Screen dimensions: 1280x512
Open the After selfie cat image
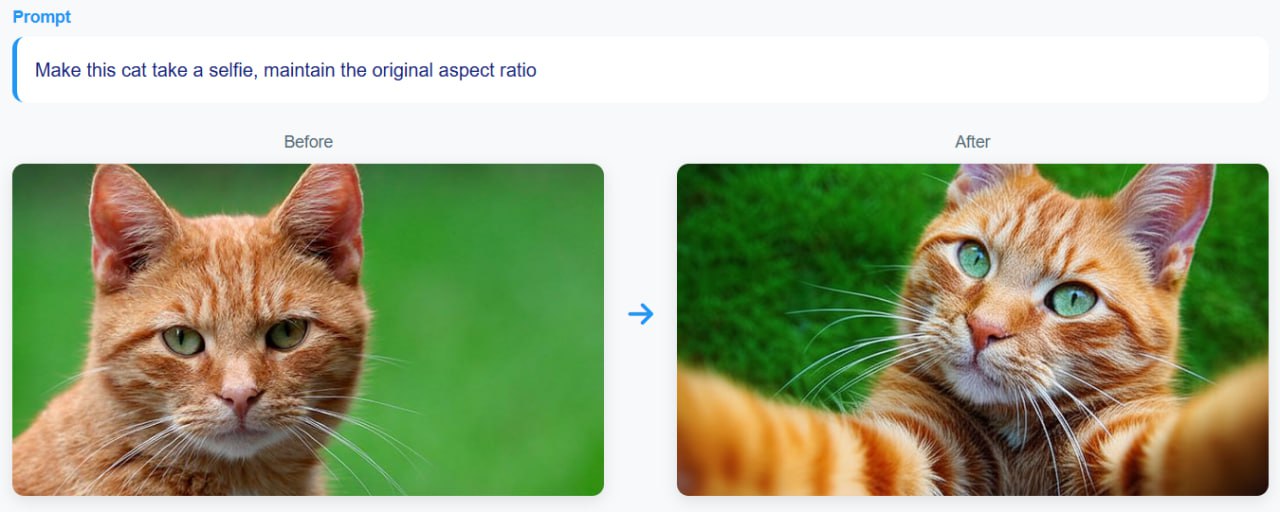point(972,330)
